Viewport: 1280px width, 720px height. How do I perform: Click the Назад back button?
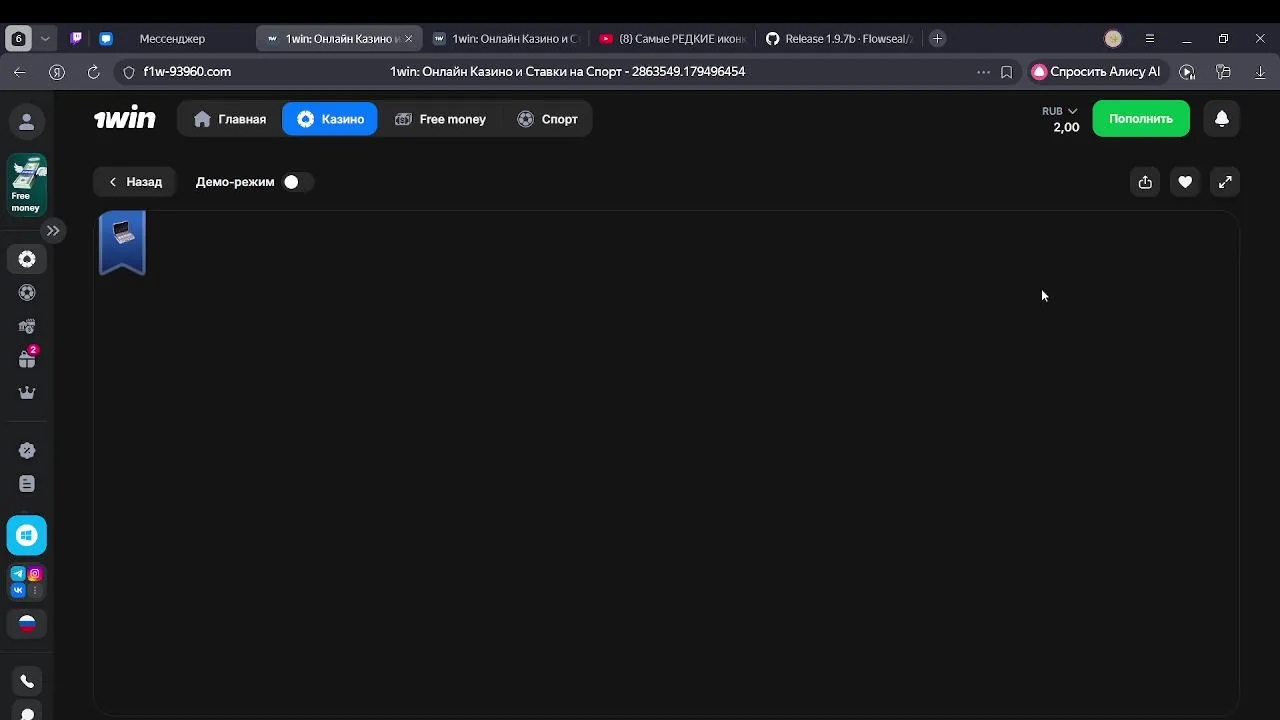tap(135, 182)
